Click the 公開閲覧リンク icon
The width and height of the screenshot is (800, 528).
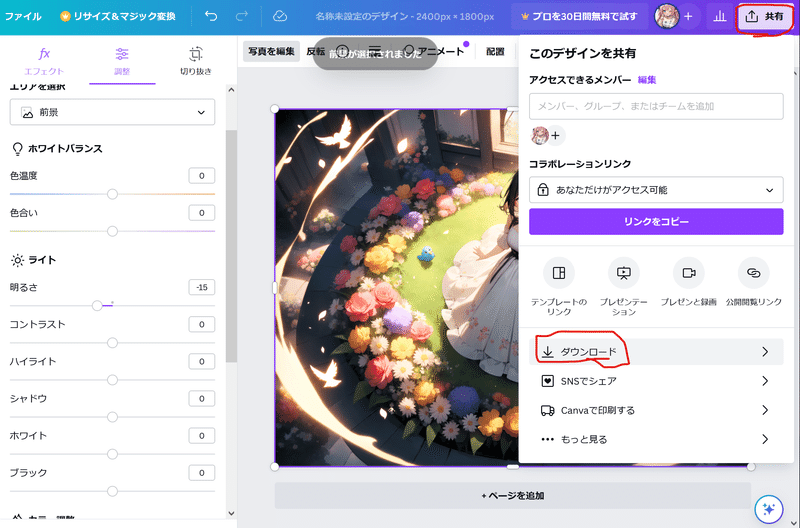(754, 273)
